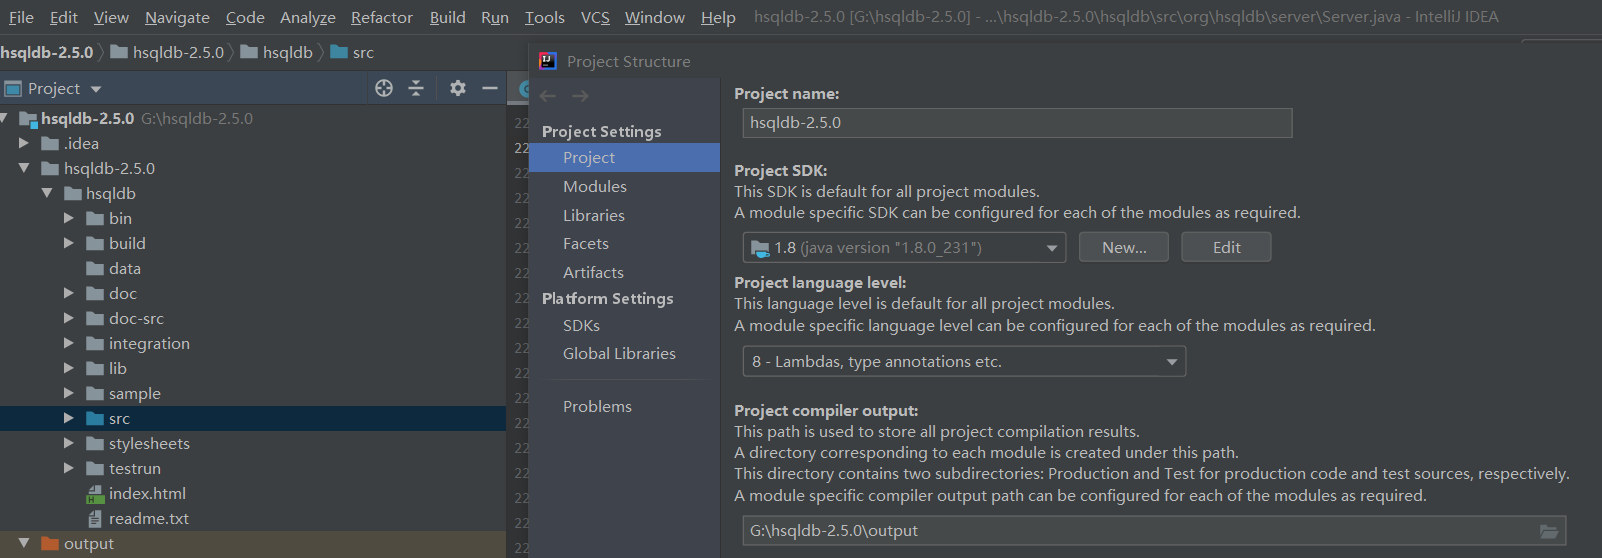
Task: Expand the bin folder
Action: tap(68, 218)
